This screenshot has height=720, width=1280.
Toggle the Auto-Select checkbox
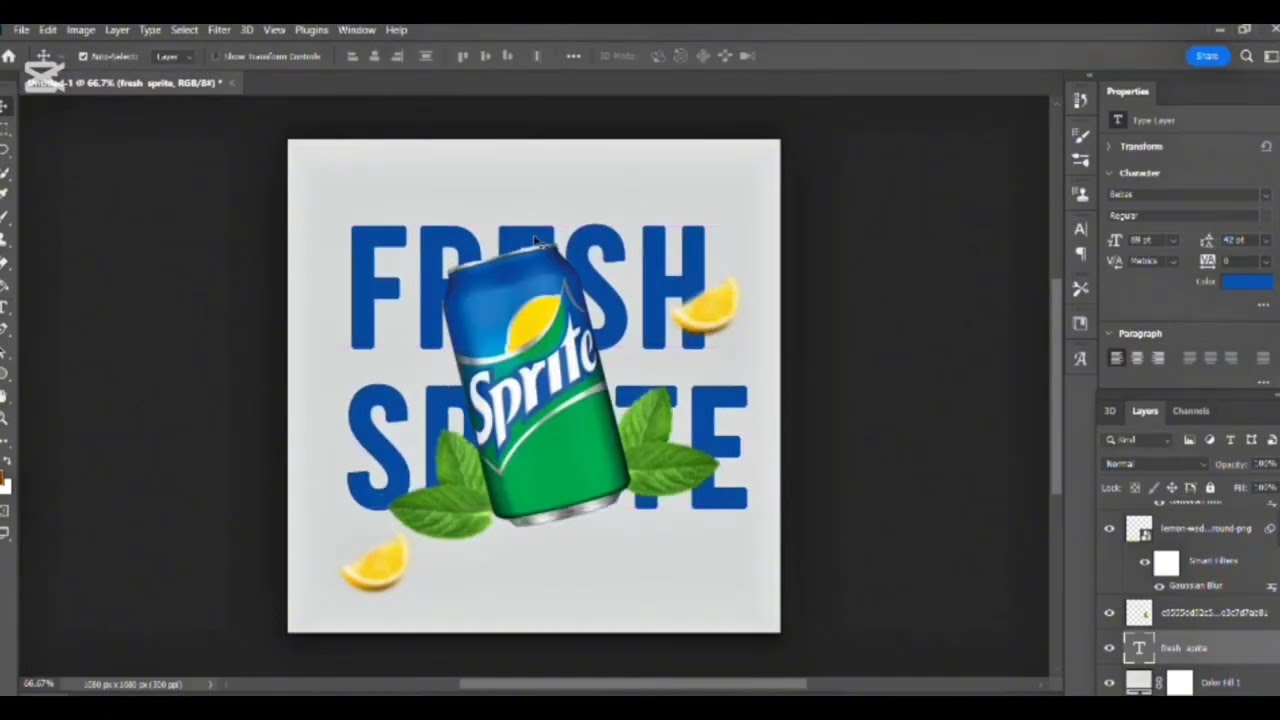83,57
